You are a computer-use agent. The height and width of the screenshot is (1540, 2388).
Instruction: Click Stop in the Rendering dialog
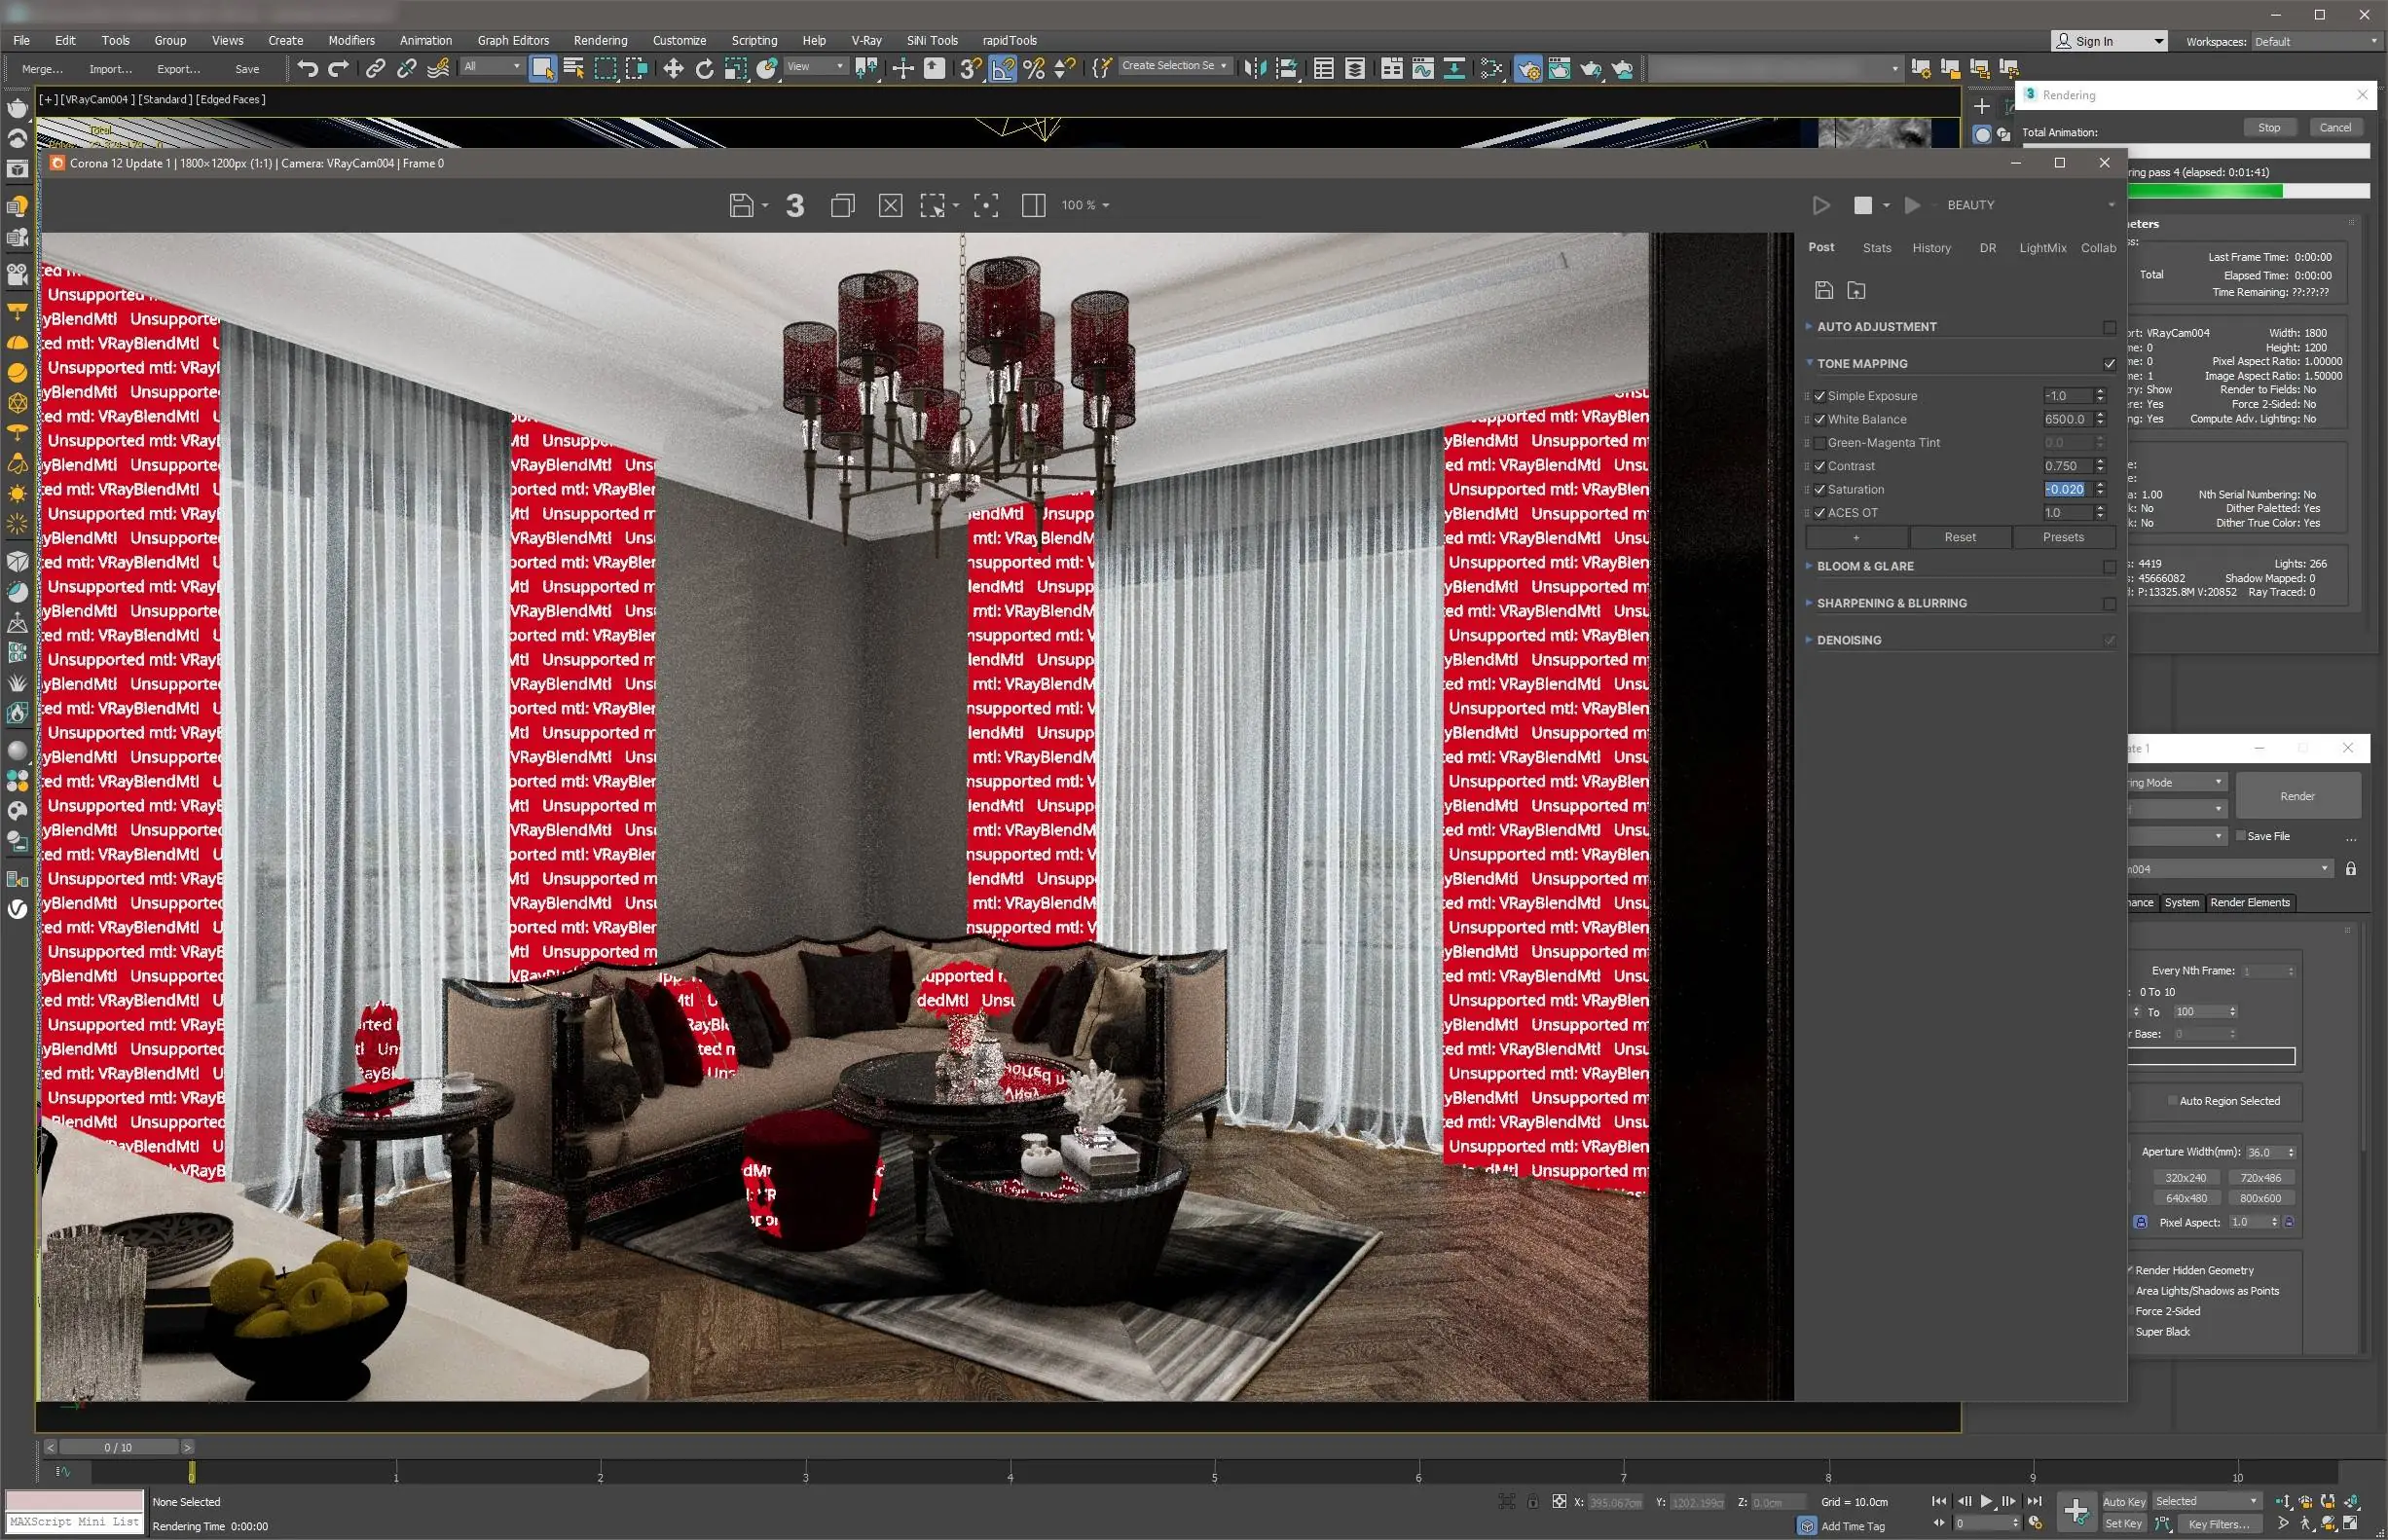[2269, 128]
